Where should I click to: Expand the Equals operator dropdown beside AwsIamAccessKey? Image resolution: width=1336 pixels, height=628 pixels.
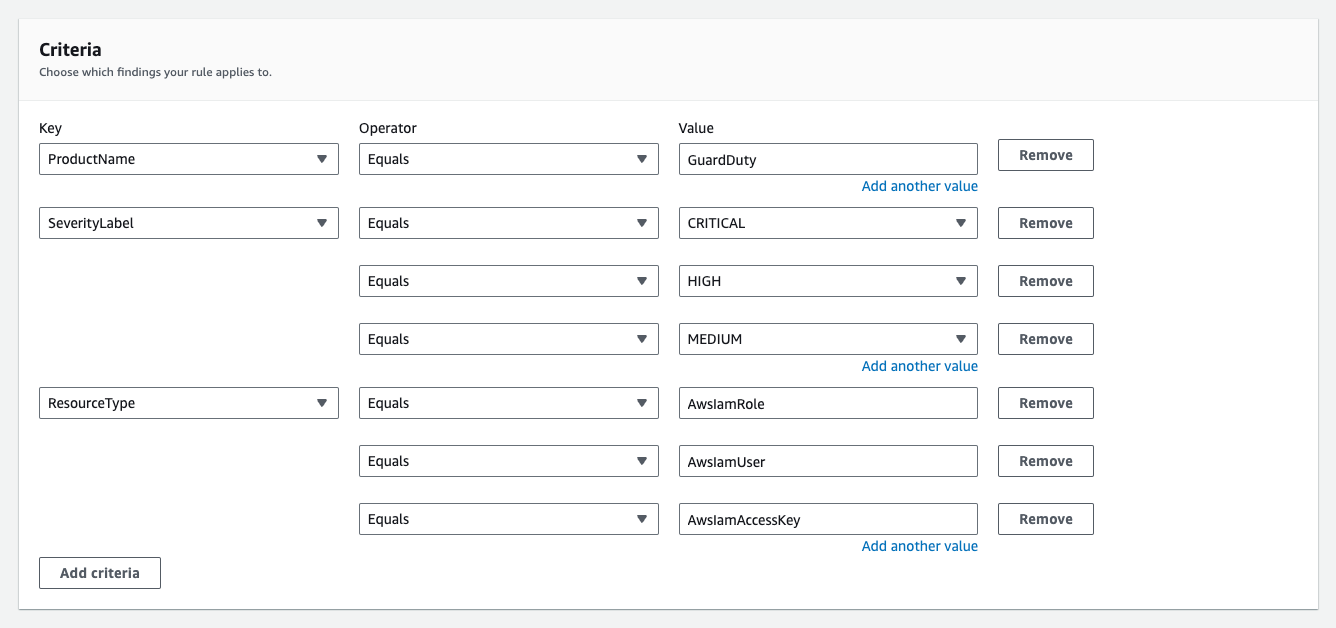(508, 518)
